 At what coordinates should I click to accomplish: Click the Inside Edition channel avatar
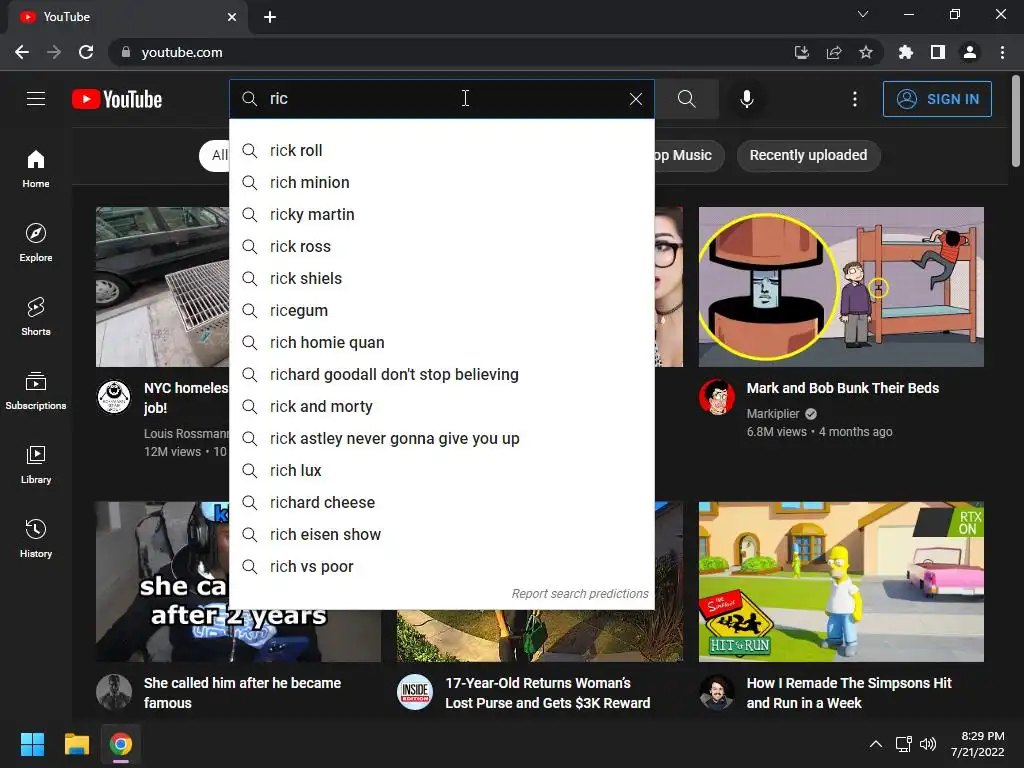click(415, 692)
